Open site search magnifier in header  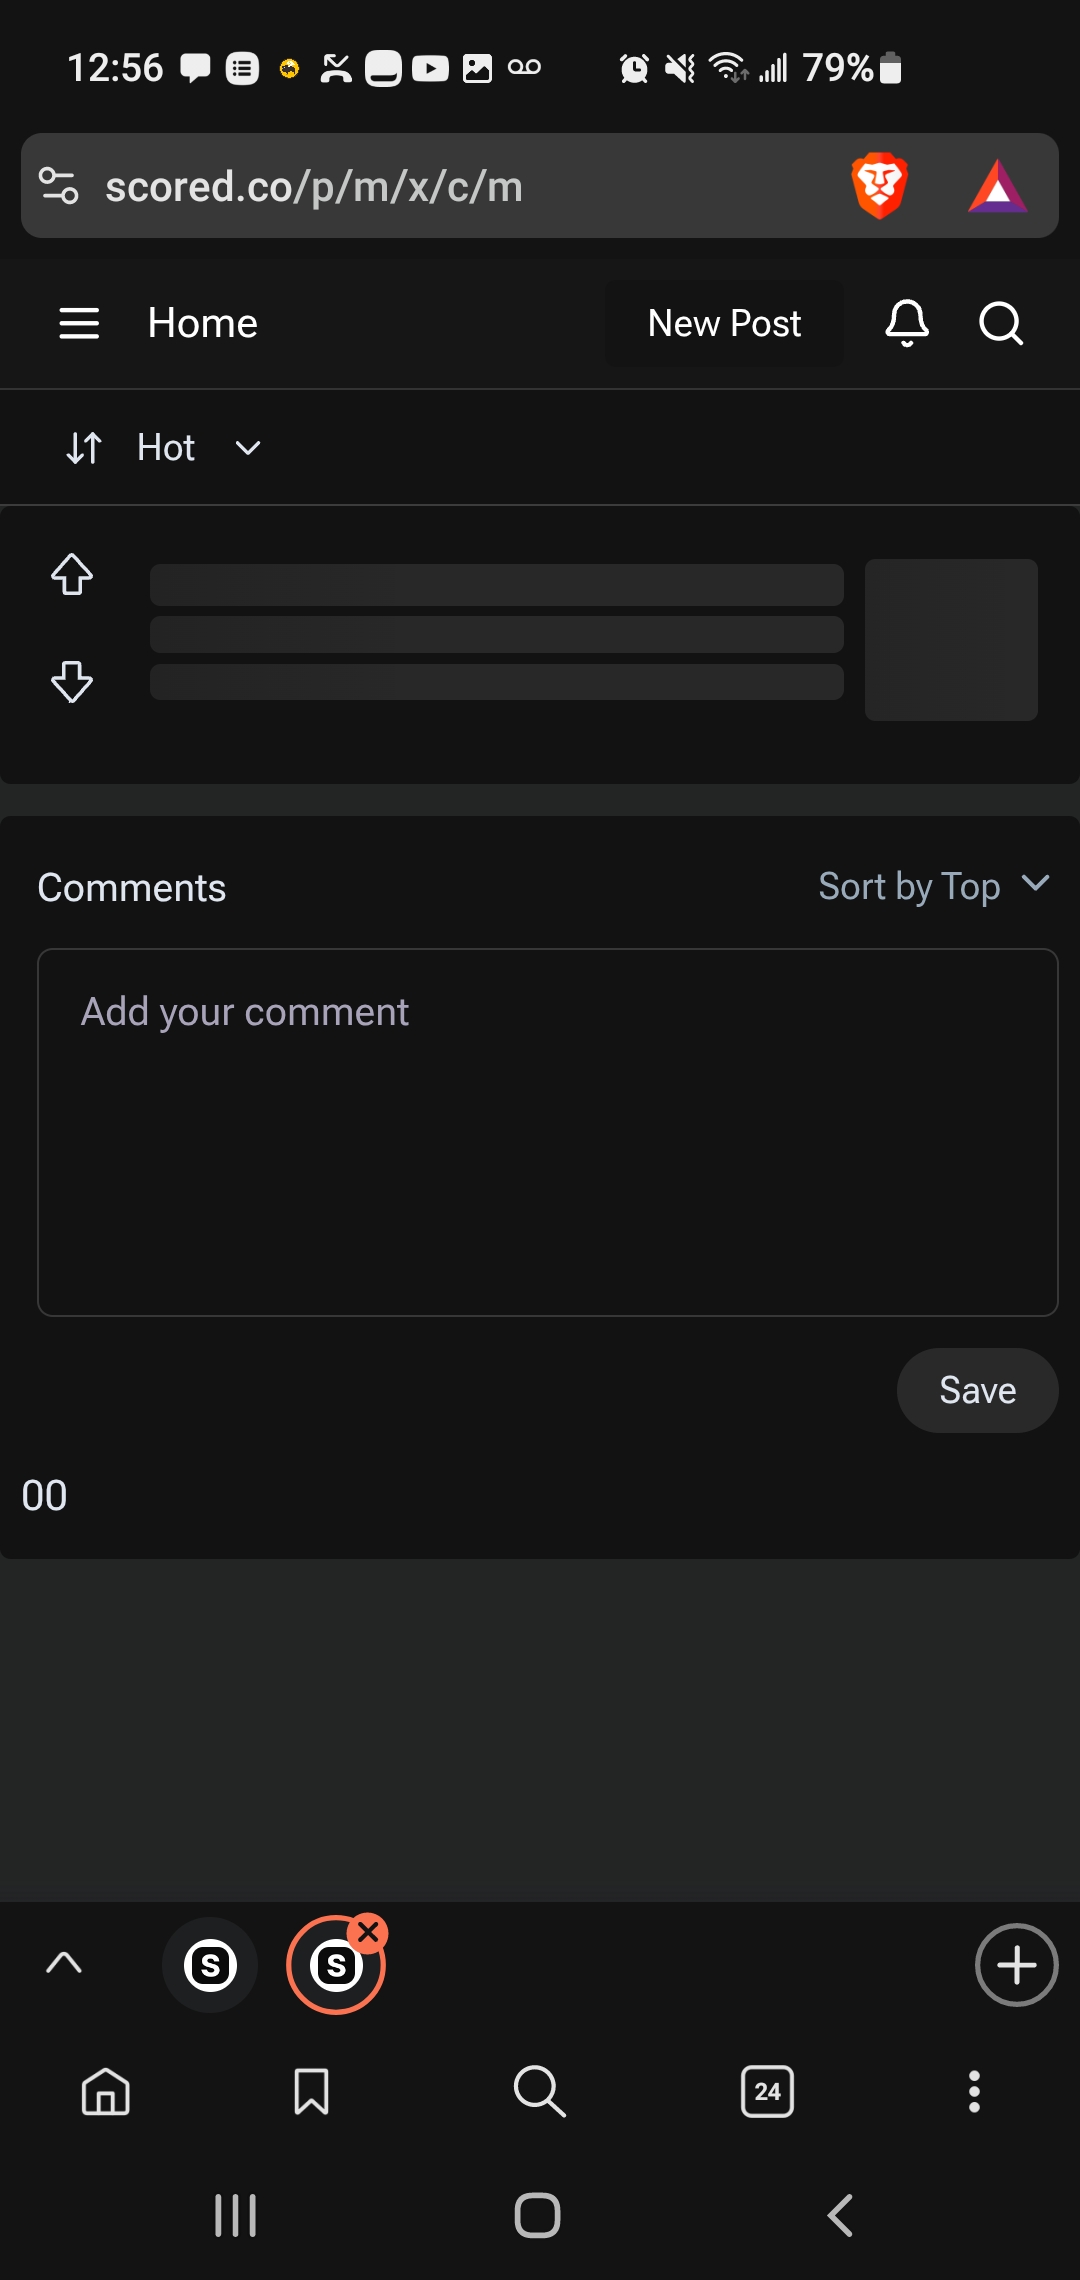pyautogui.click(x=1000, y=323)
